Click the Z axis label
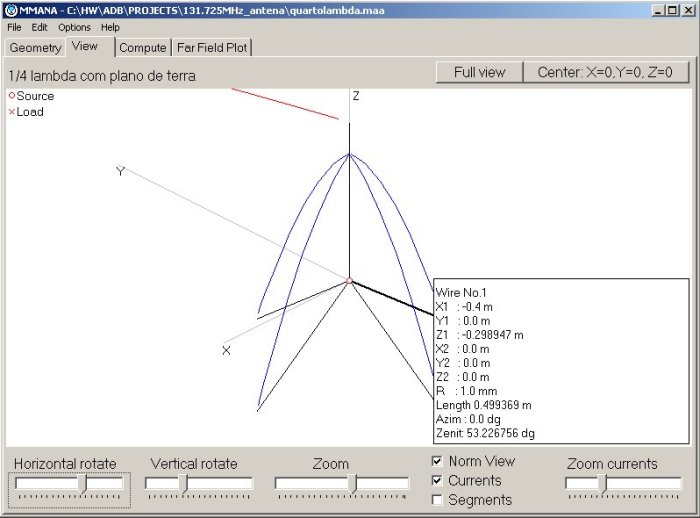 point(356,96)
